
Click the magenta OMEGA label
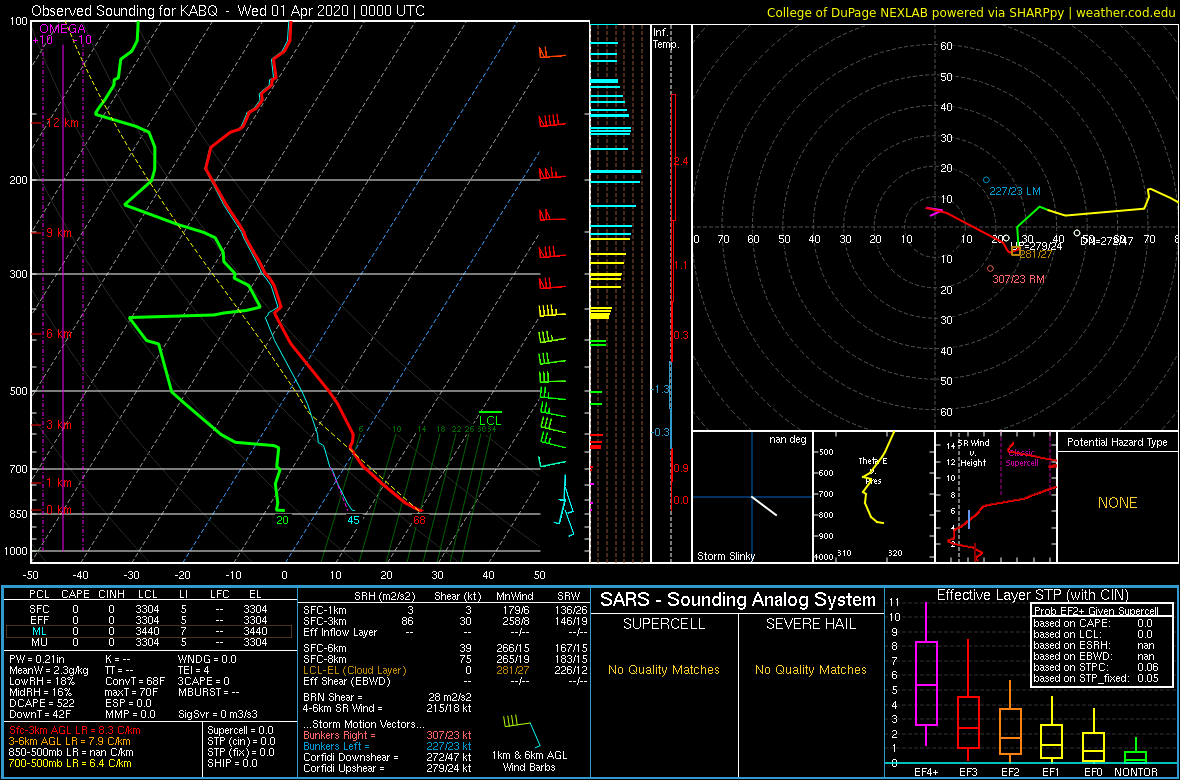coord(62,29)
